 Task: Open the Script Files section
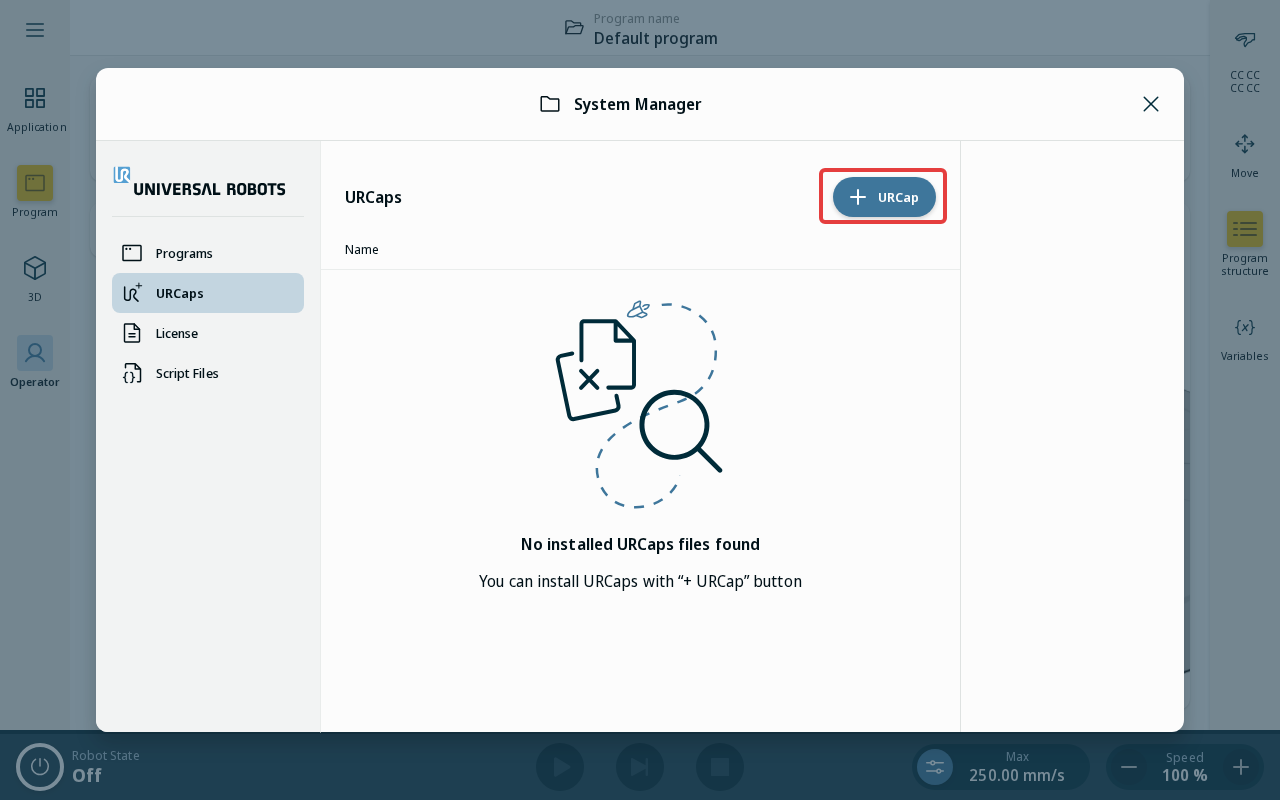pos(208,373)
